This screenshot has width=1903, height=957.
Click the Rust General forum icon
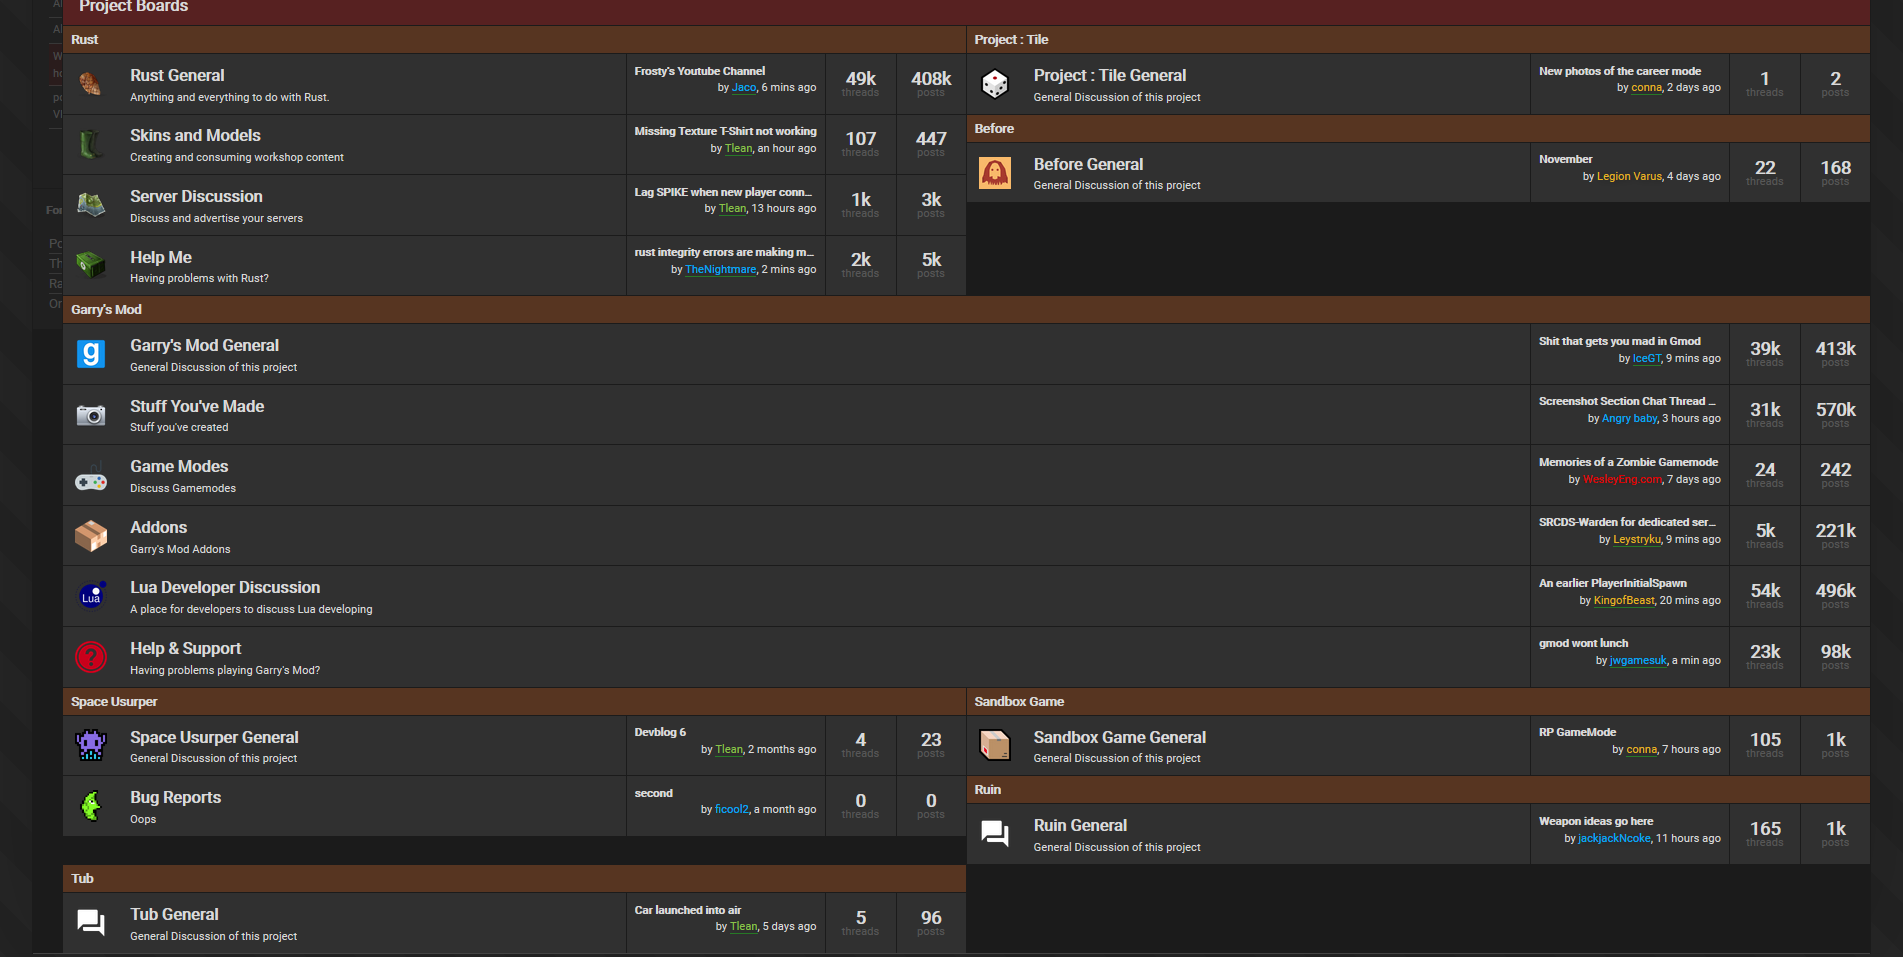91,84
